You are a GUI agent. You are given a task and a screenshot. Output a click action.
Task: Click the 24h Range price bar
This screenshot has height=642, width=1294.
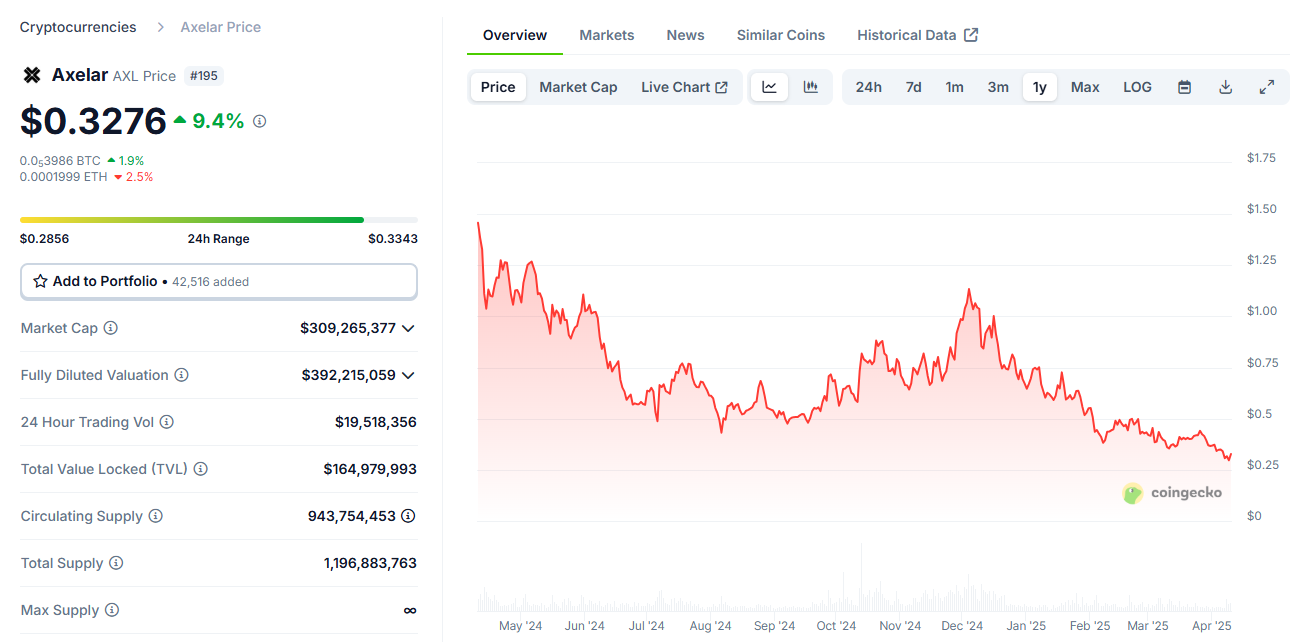pyautogui.click(x=219, y=220)
